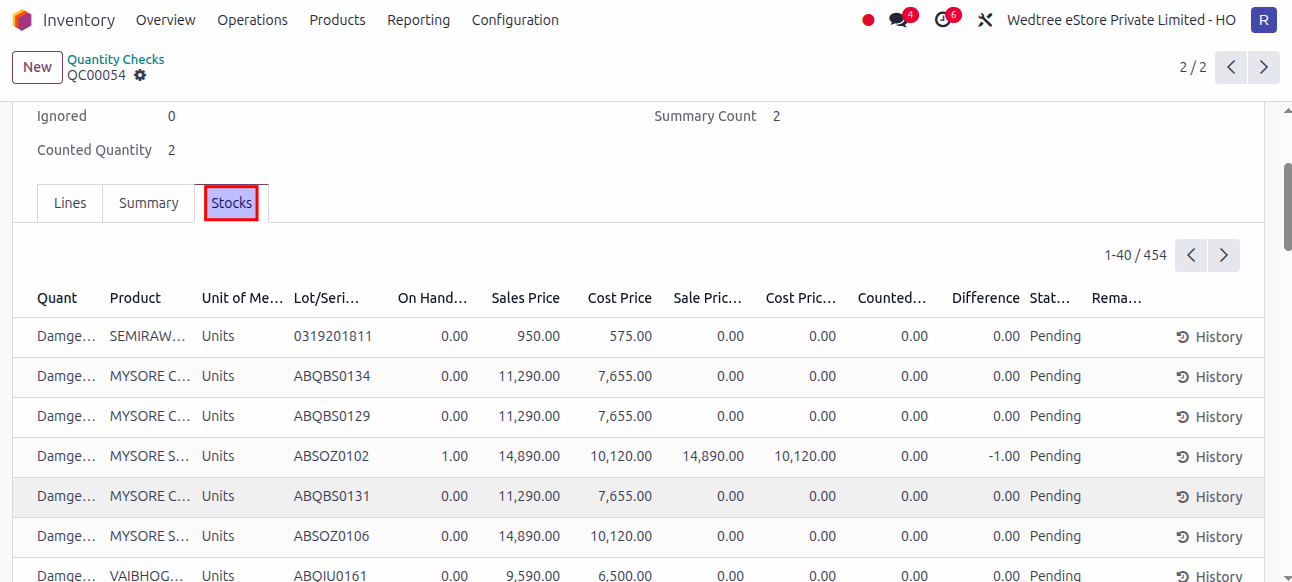Image resolution: width=1292 pixels, height=582 pixels.
Task: View History for lot ABSOZ0102
Action: coord(1209,456)
